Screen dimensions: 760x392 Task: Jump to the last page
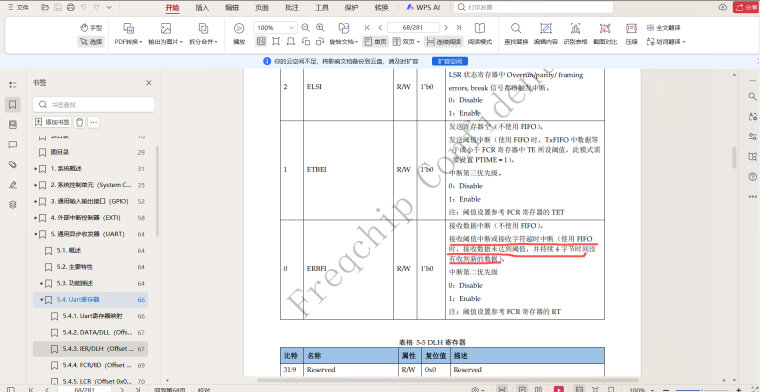pos(459,28)
